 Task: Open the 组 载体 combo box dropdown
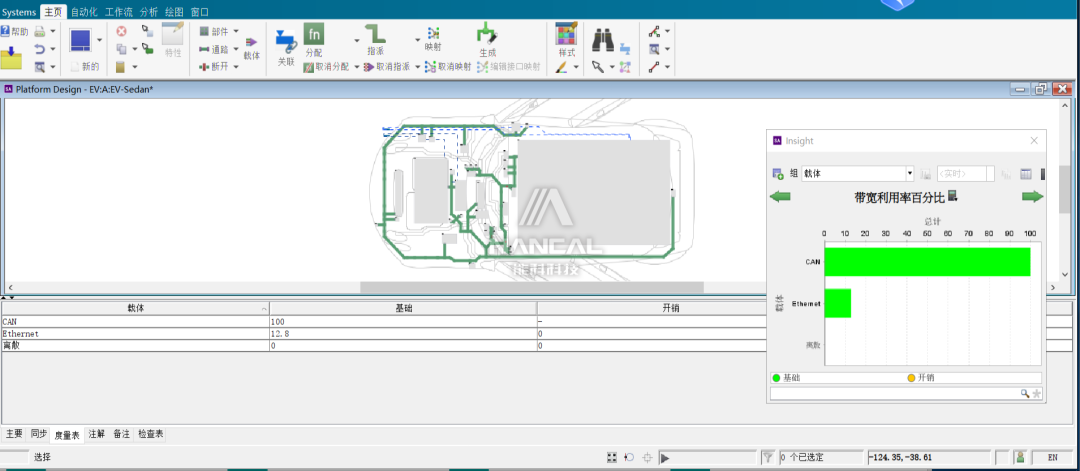(909, 174)
